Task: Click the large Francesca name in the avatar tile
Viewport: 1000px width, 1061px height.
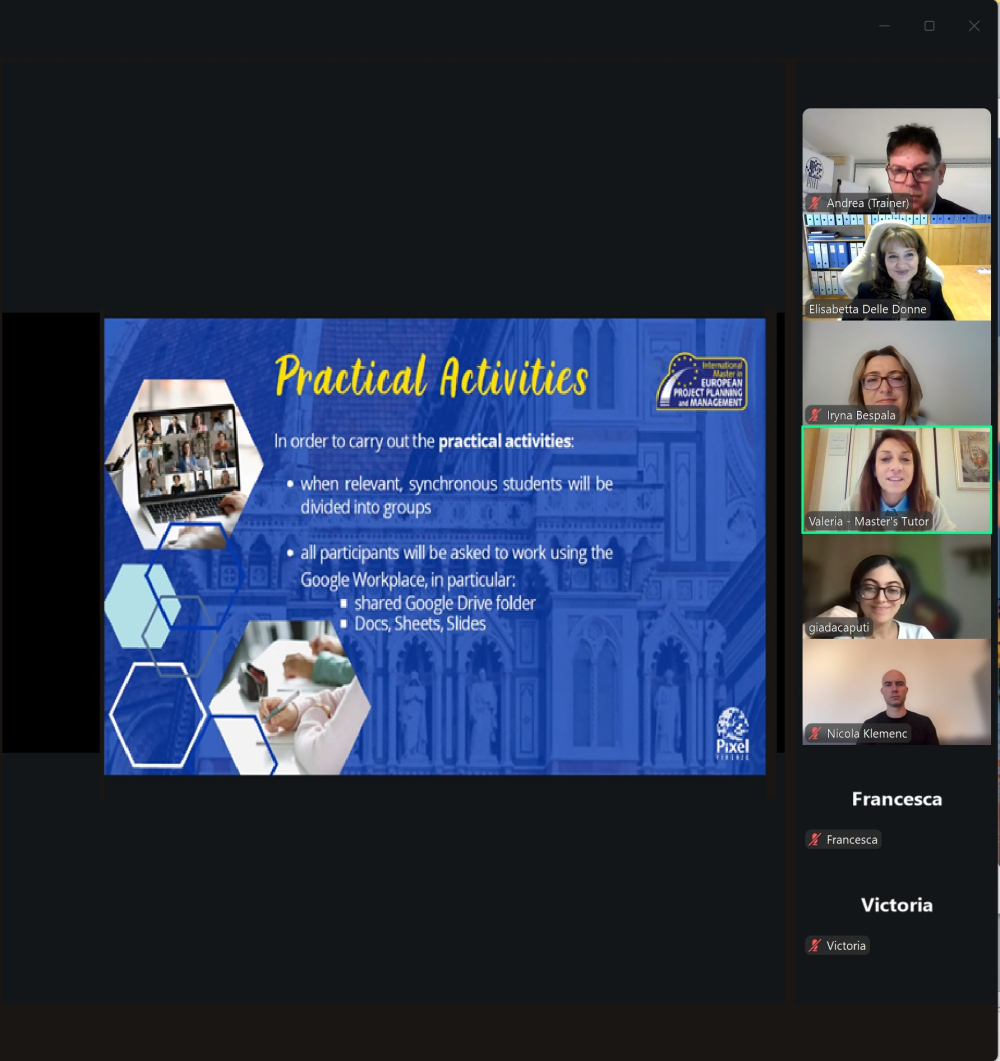Action: [896, 799]
